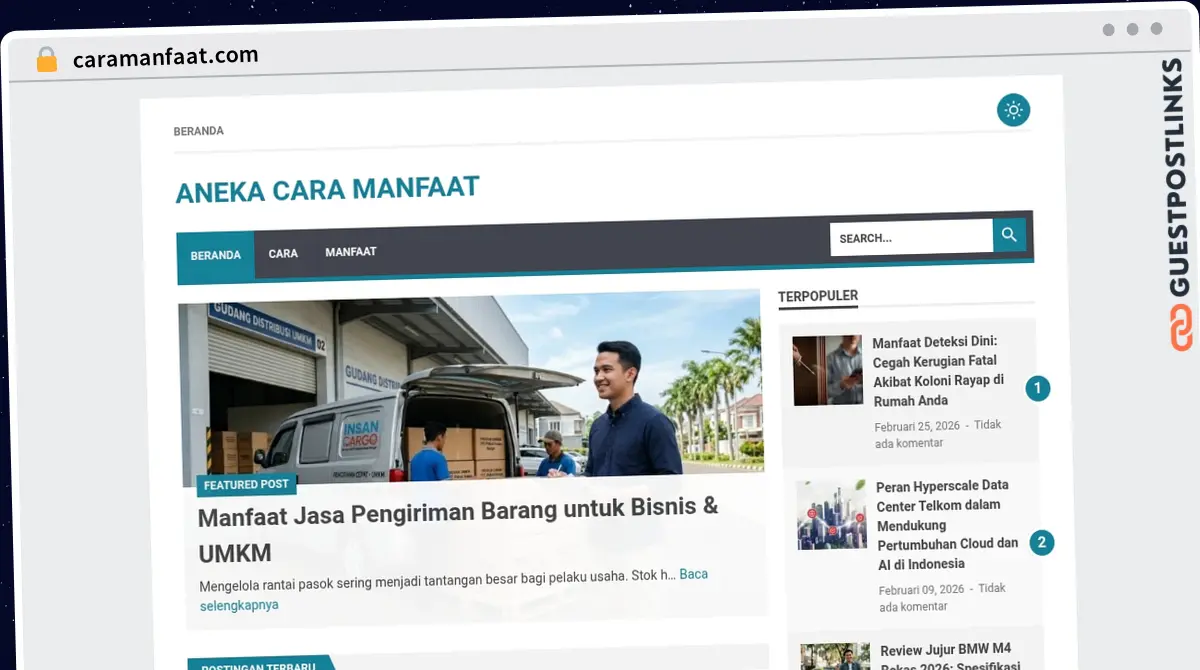Click the search magnifier button
1200x670 pixels.
click(1009, 235)
